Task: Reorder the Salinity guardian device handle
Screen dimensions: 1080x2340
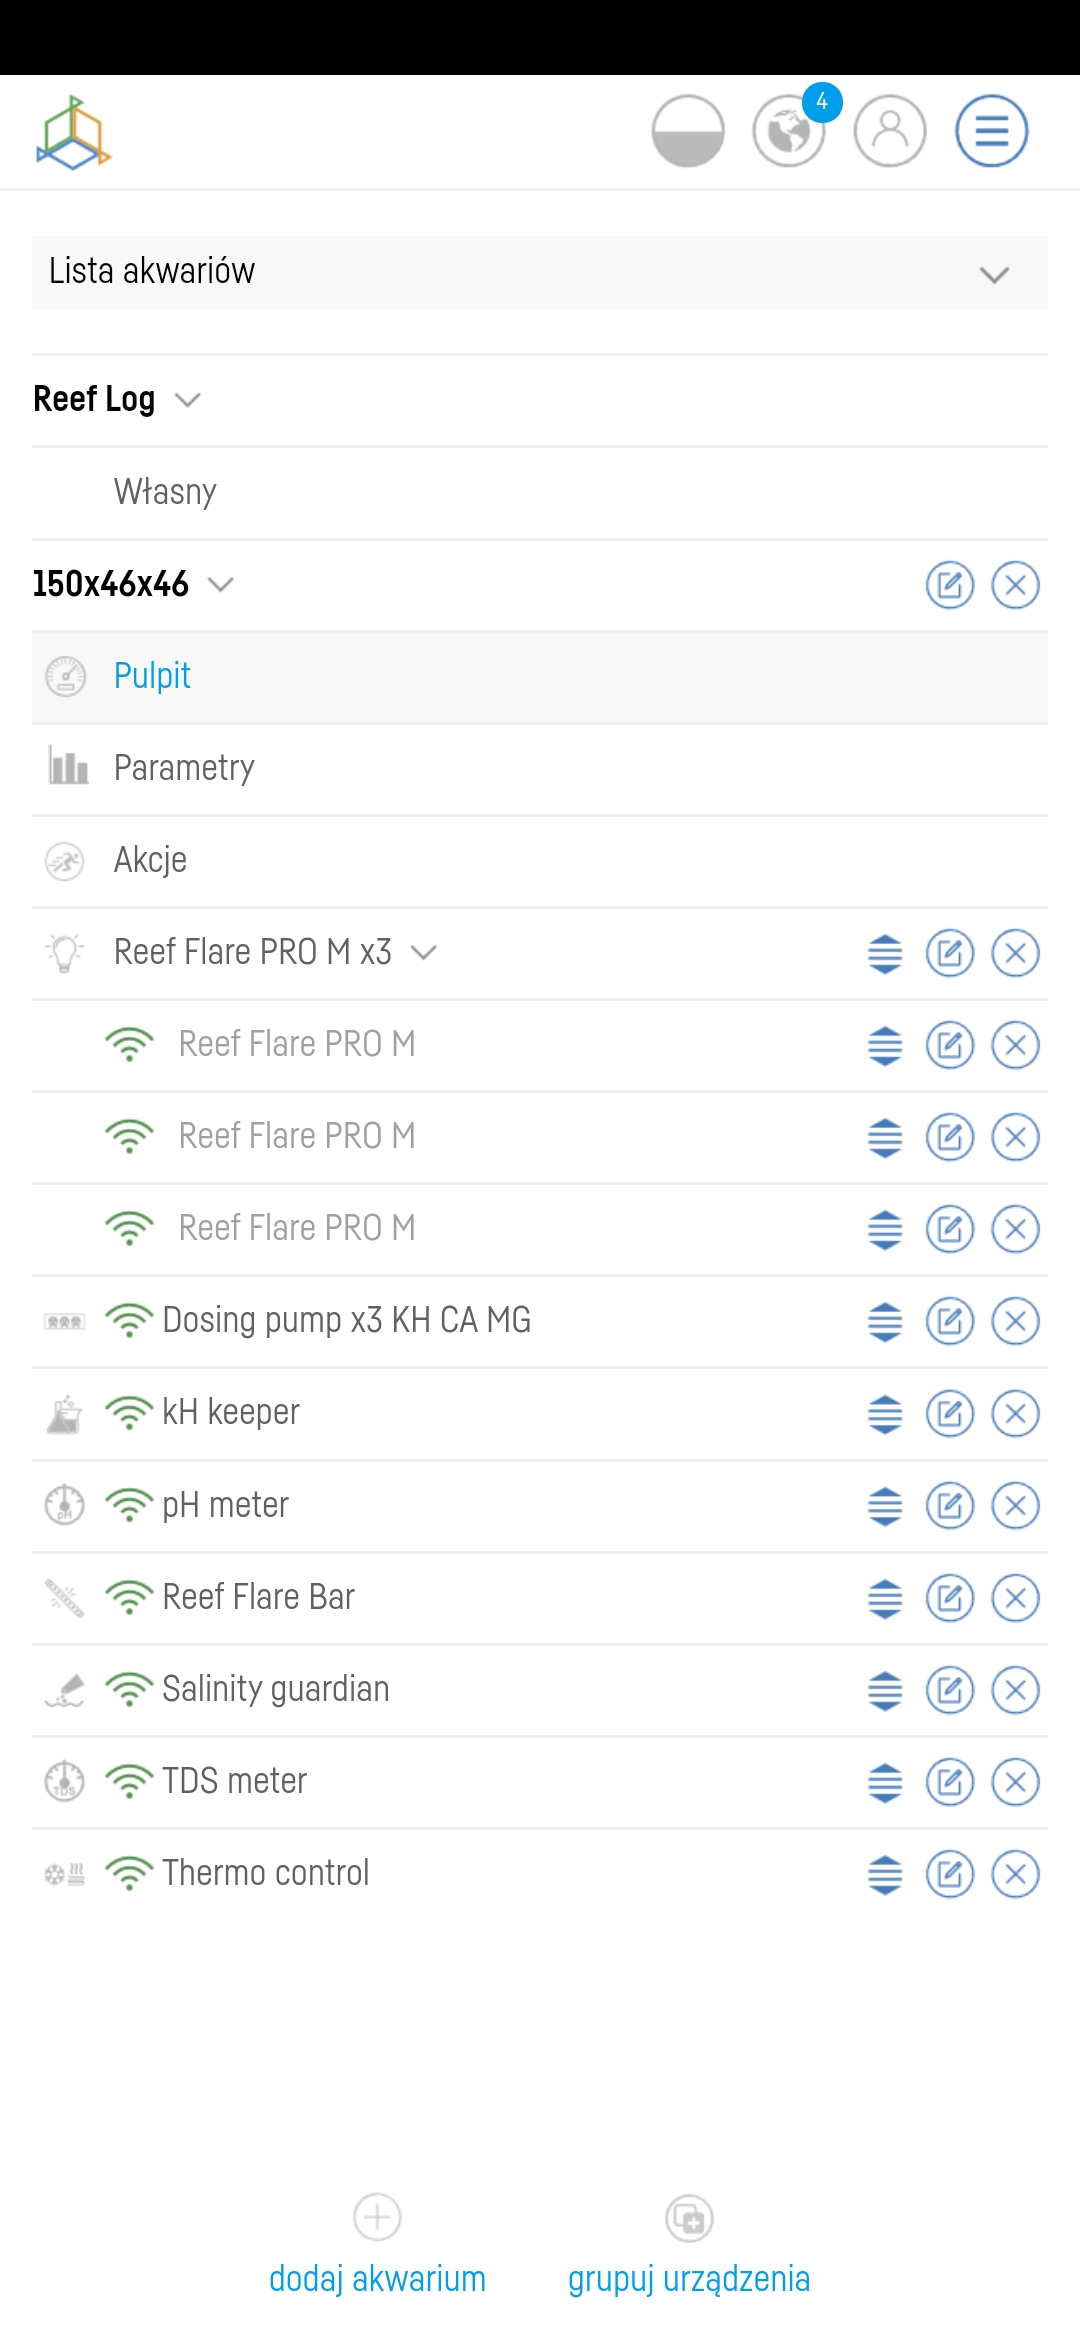Action: pyautogui.click(x=885, y=1690)
